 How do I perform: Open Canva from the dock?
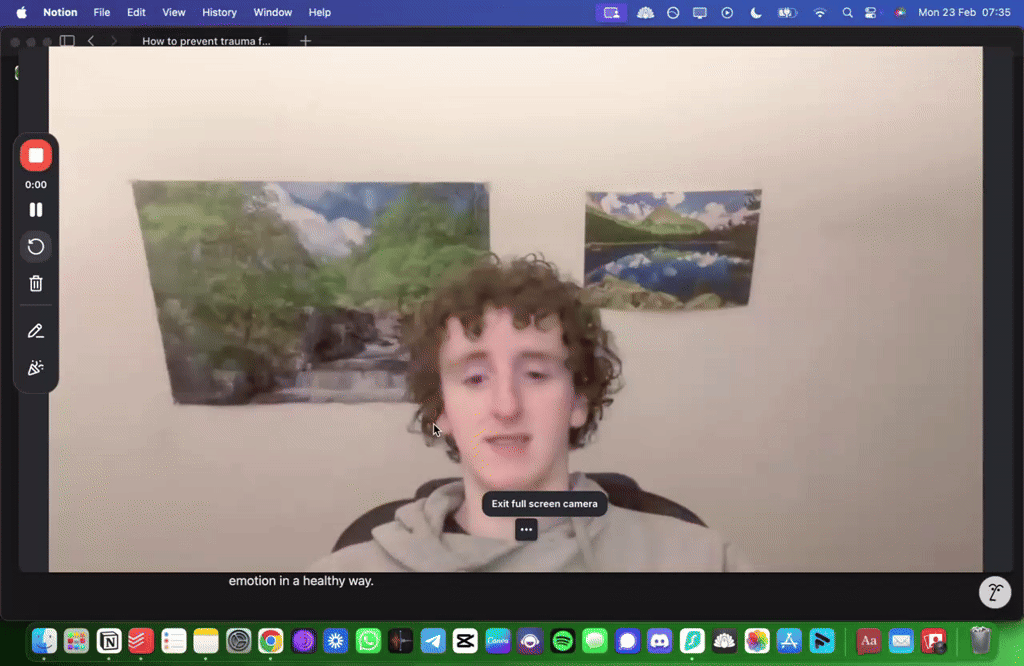pyautogui.click(x=498, y=641)
